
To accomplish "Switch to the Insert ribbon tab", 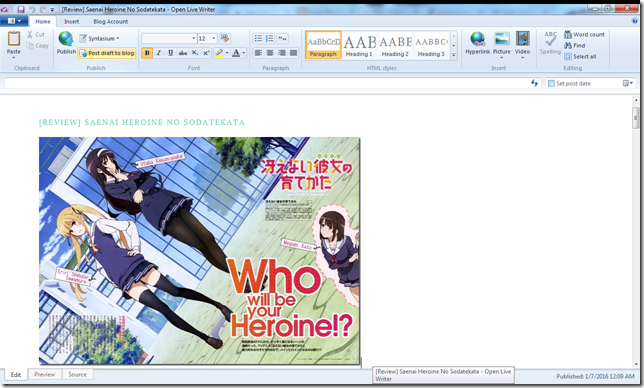I will pos(71,21).
